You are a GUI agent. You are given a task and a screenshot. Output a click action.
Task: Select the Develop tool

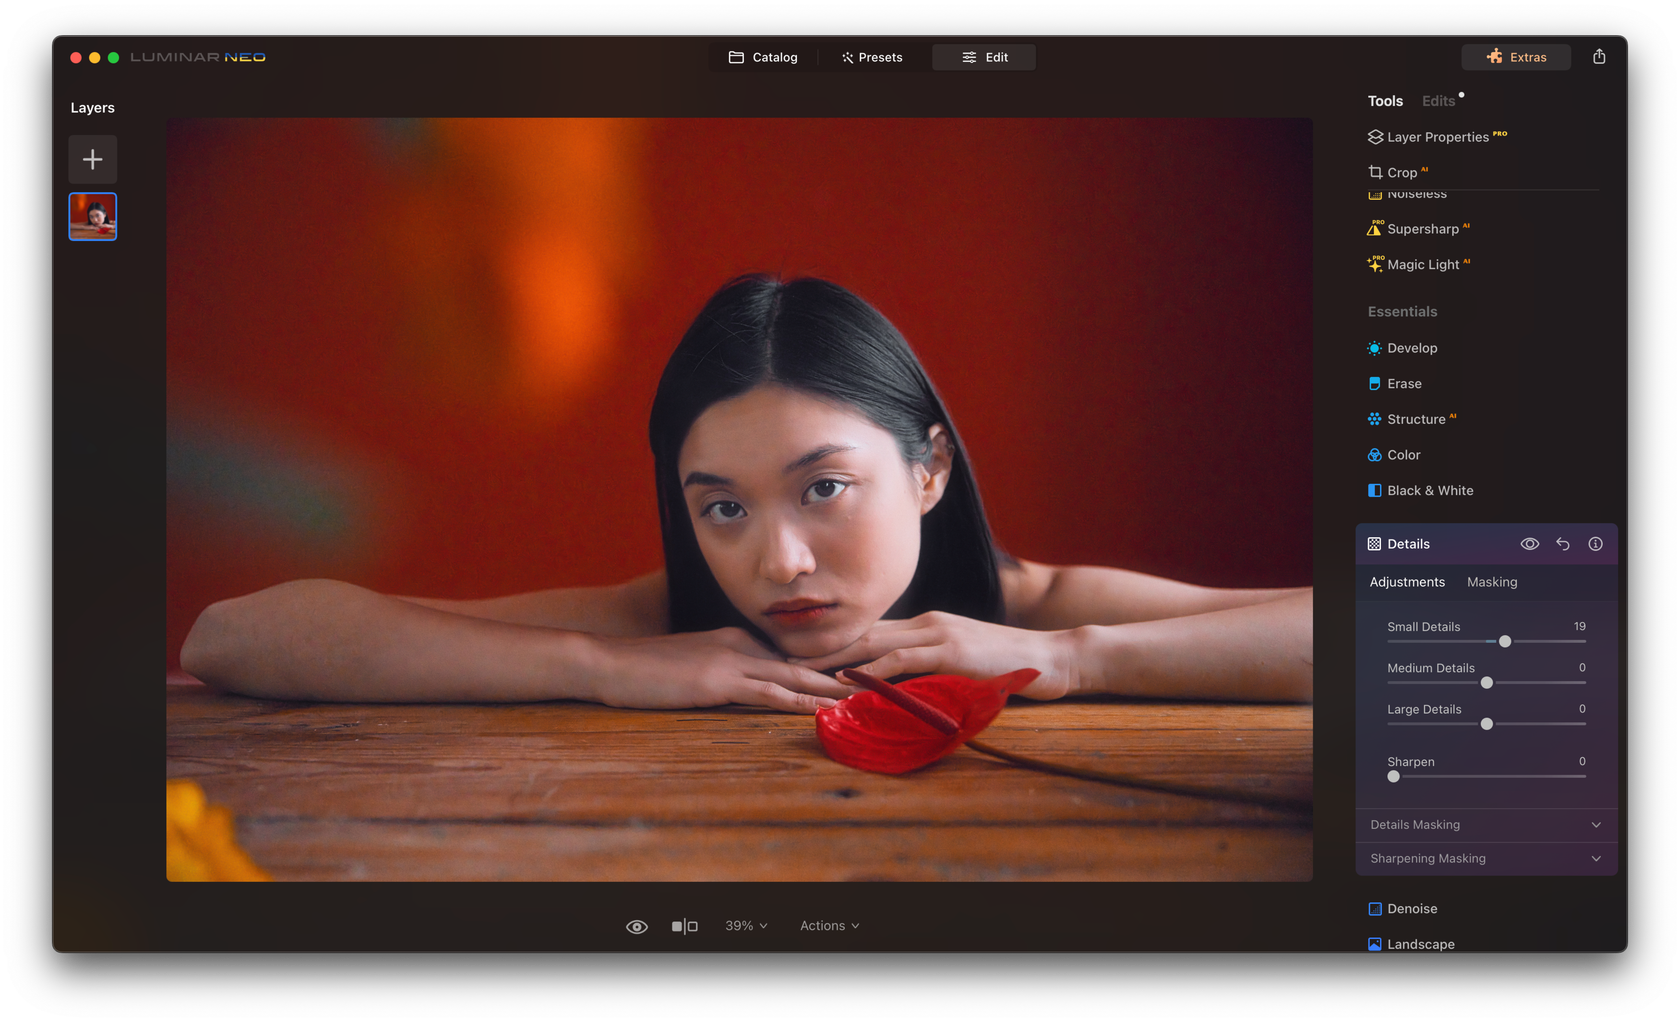(1411, 347)
